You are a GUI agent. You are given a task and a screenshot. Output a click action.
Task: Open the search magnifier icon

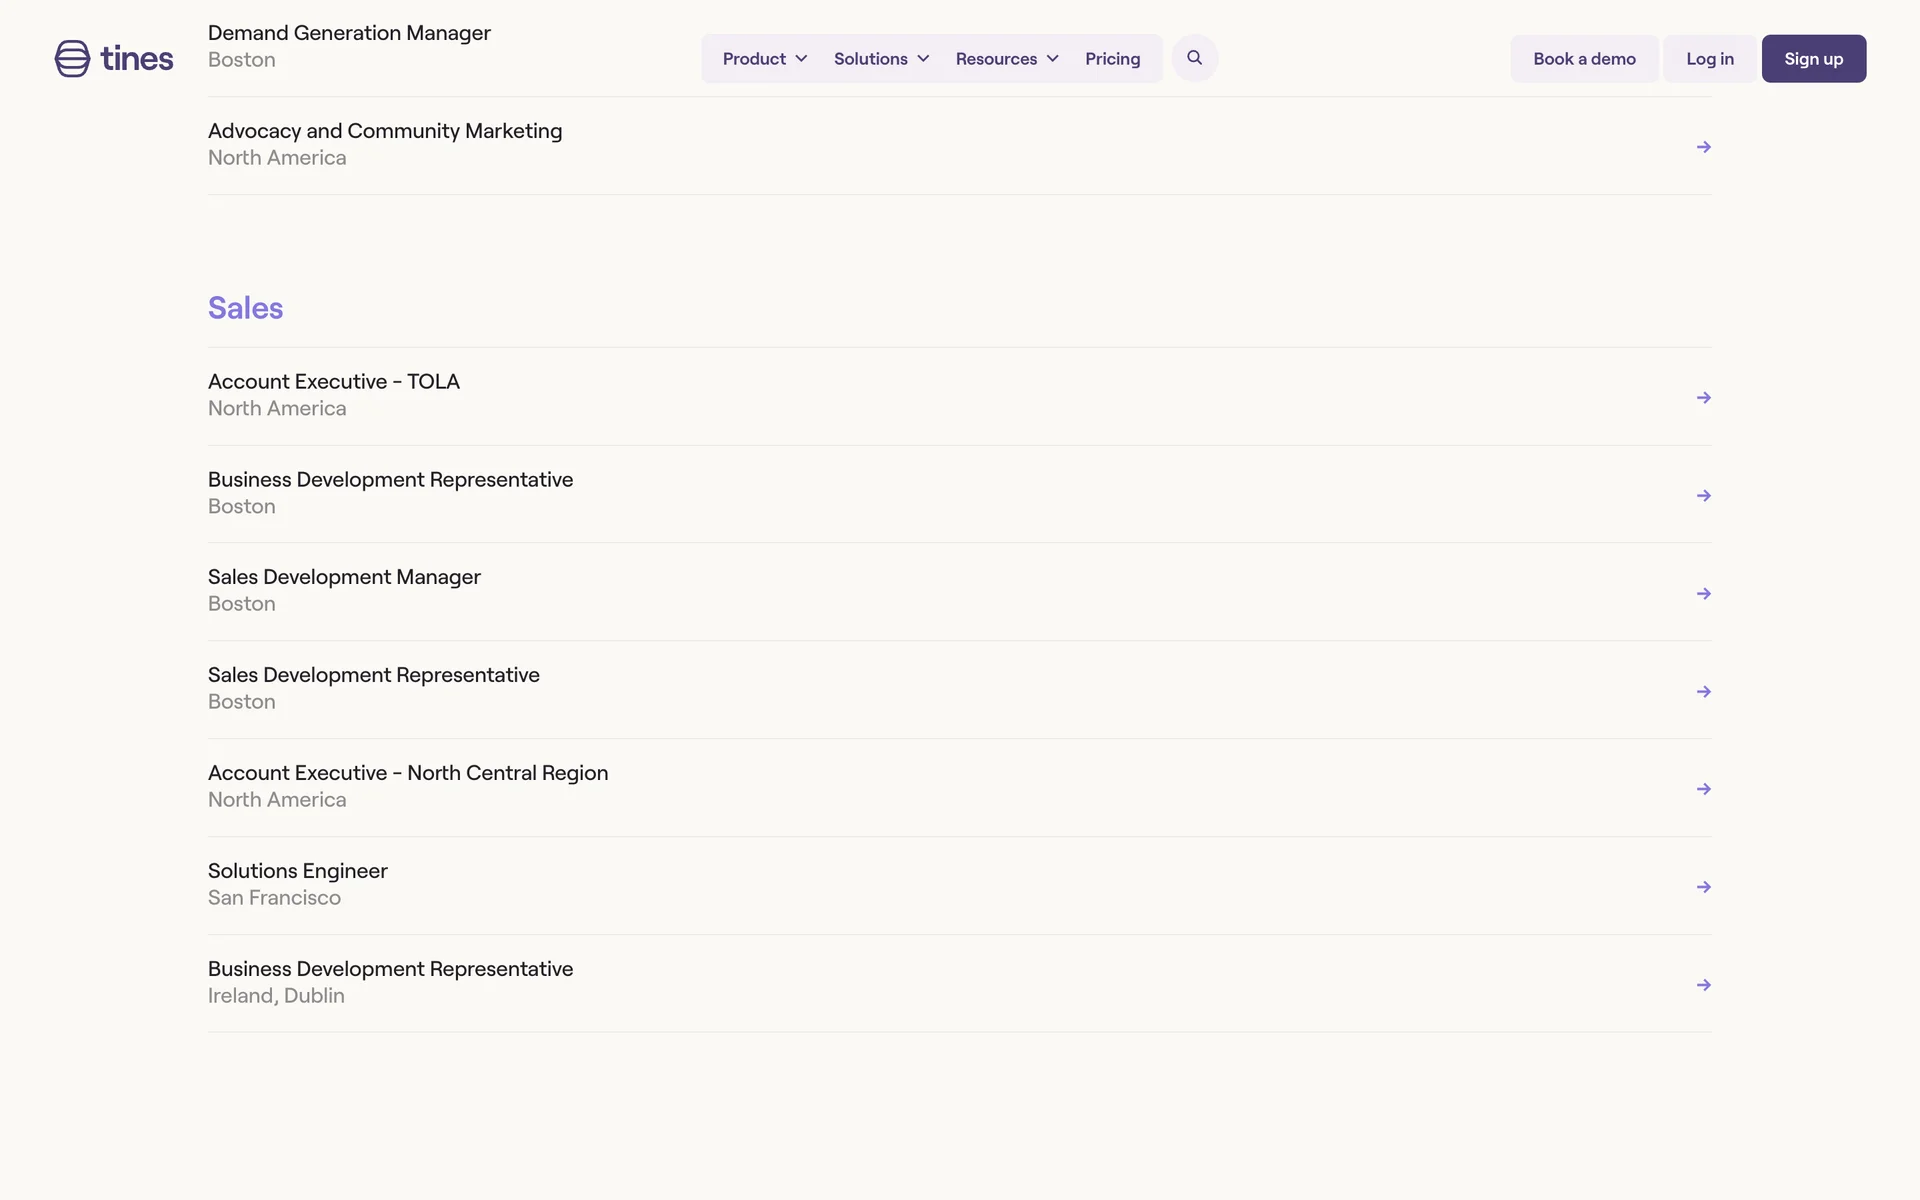pos(1194,58)
